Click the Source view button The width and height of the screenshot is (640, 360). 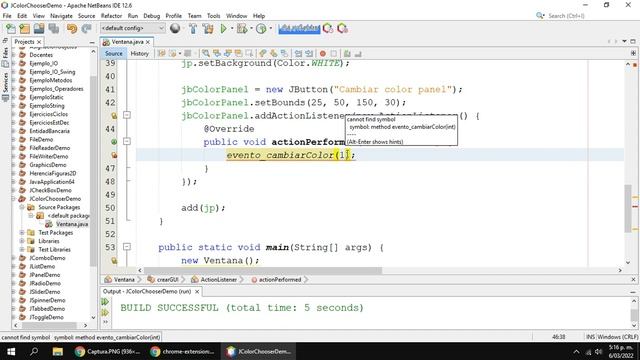[x=113, y=53]
